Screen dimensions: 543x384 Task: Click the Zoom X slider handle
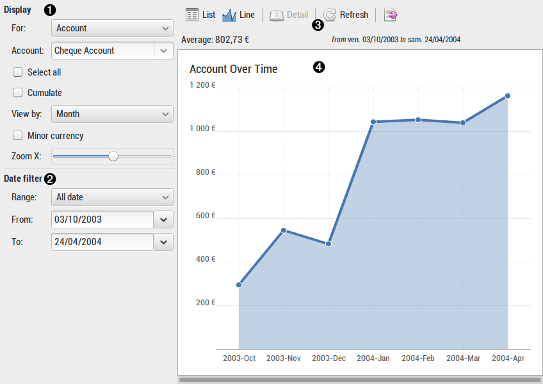[113, 156]
